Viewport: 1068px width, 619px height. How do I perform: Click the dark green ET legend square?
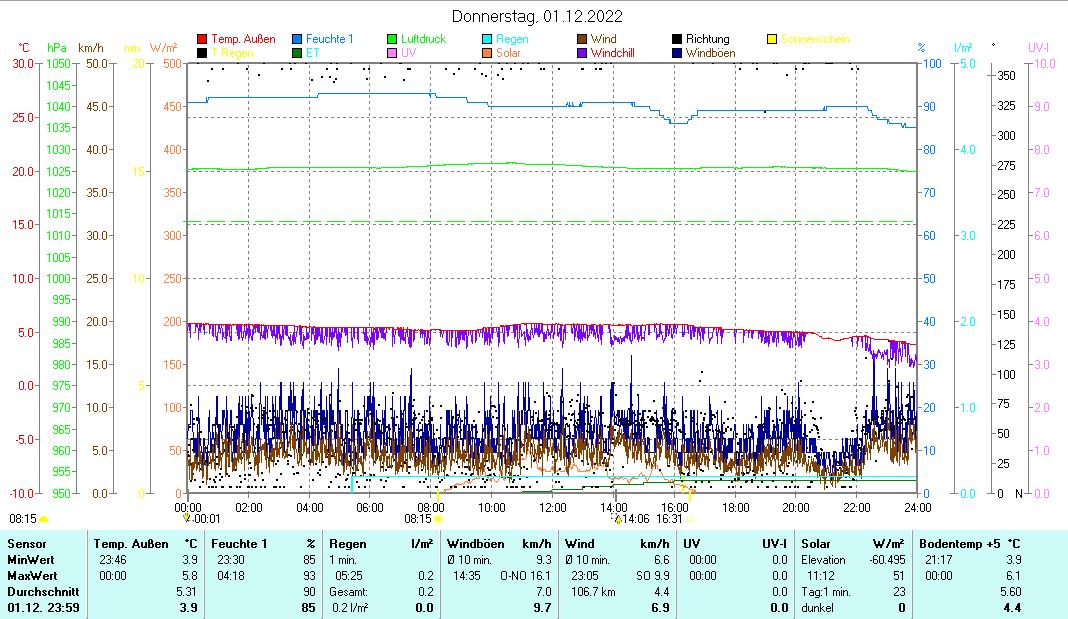(x=297, y=52)
